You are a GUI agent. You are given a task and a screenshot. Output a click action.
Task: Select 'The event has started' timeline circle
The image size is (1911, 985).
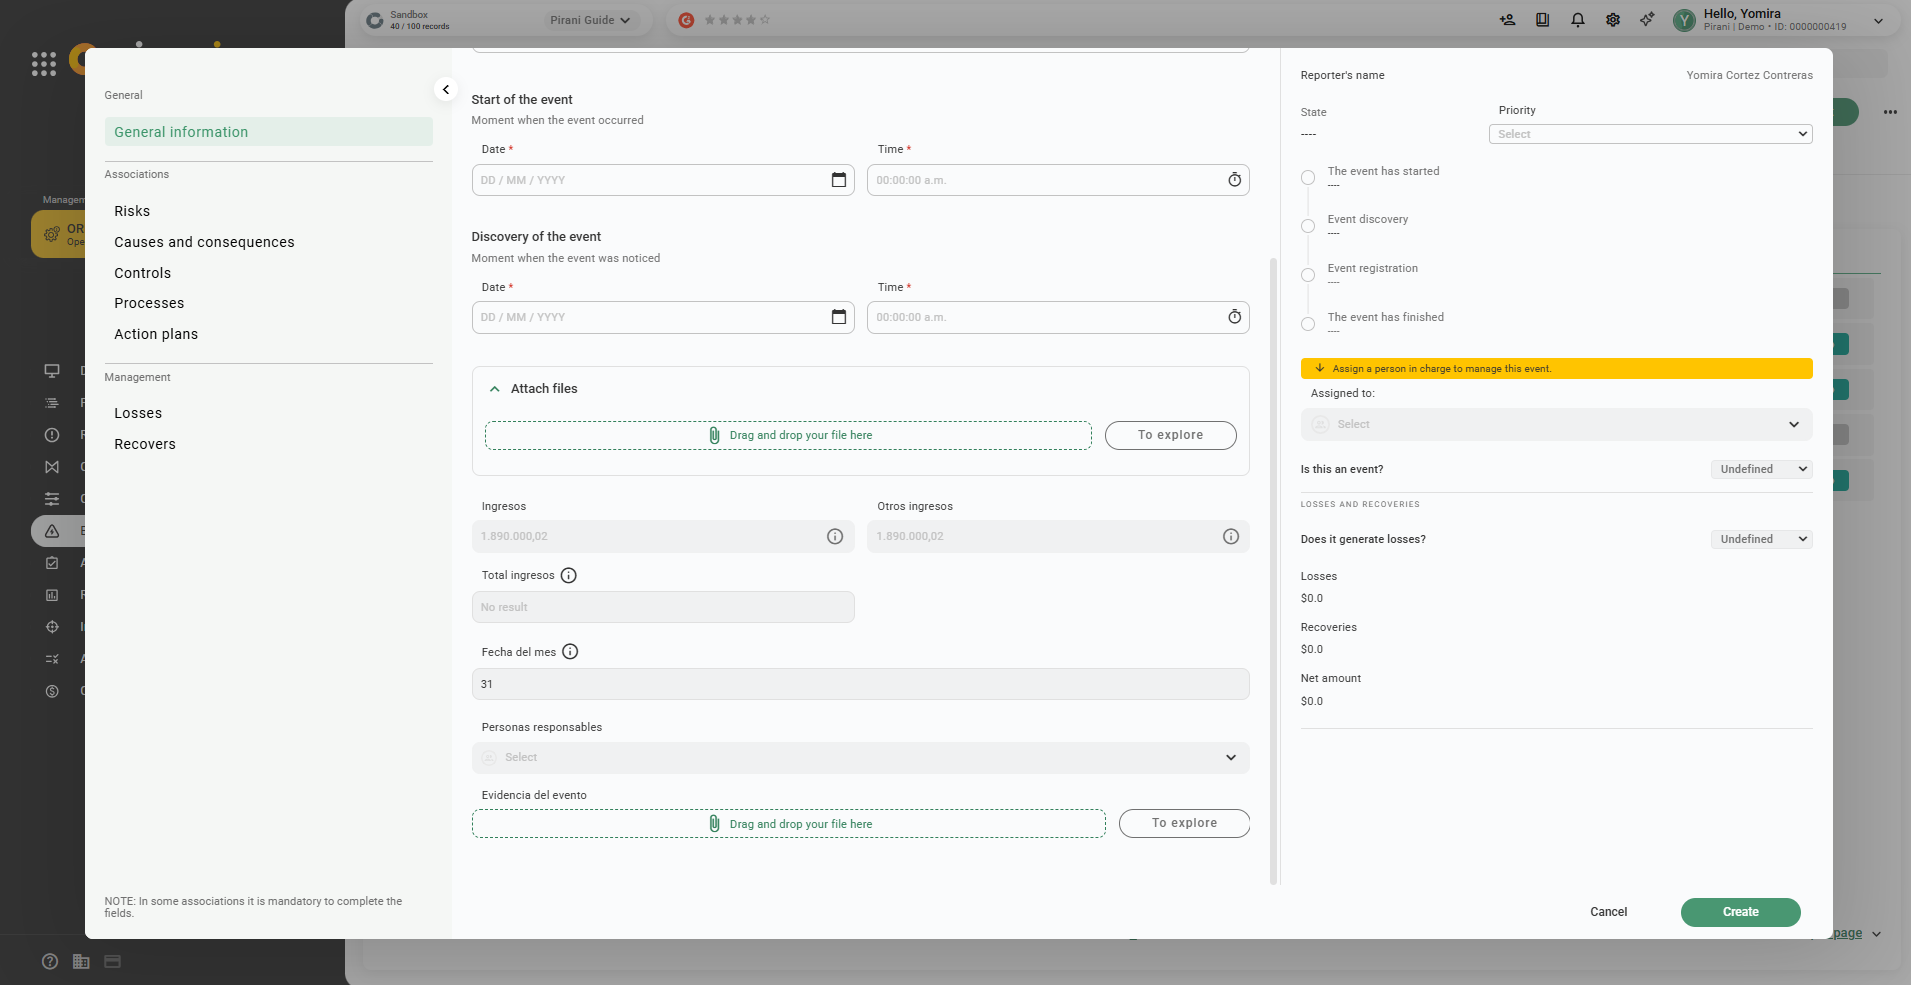tap(1308, 178)
